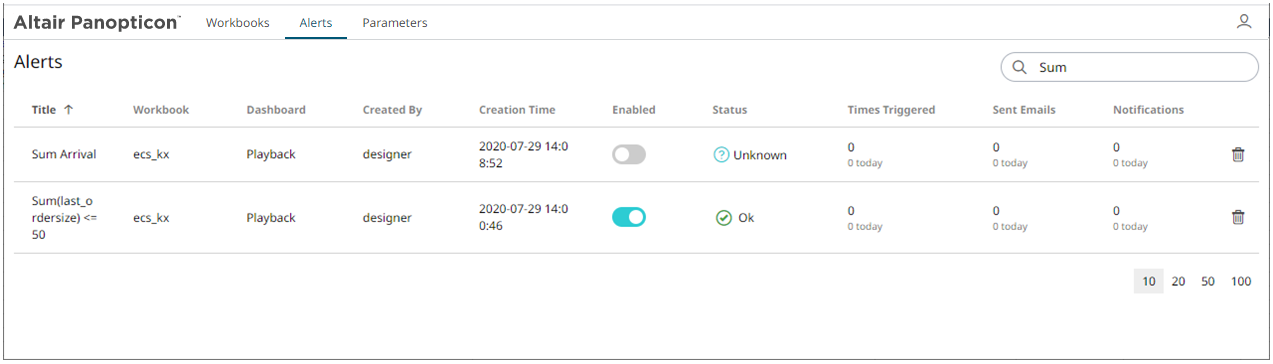Screen dimensions: 1273x364
Task: Open the Parameters tab
Action: point(395,22)
